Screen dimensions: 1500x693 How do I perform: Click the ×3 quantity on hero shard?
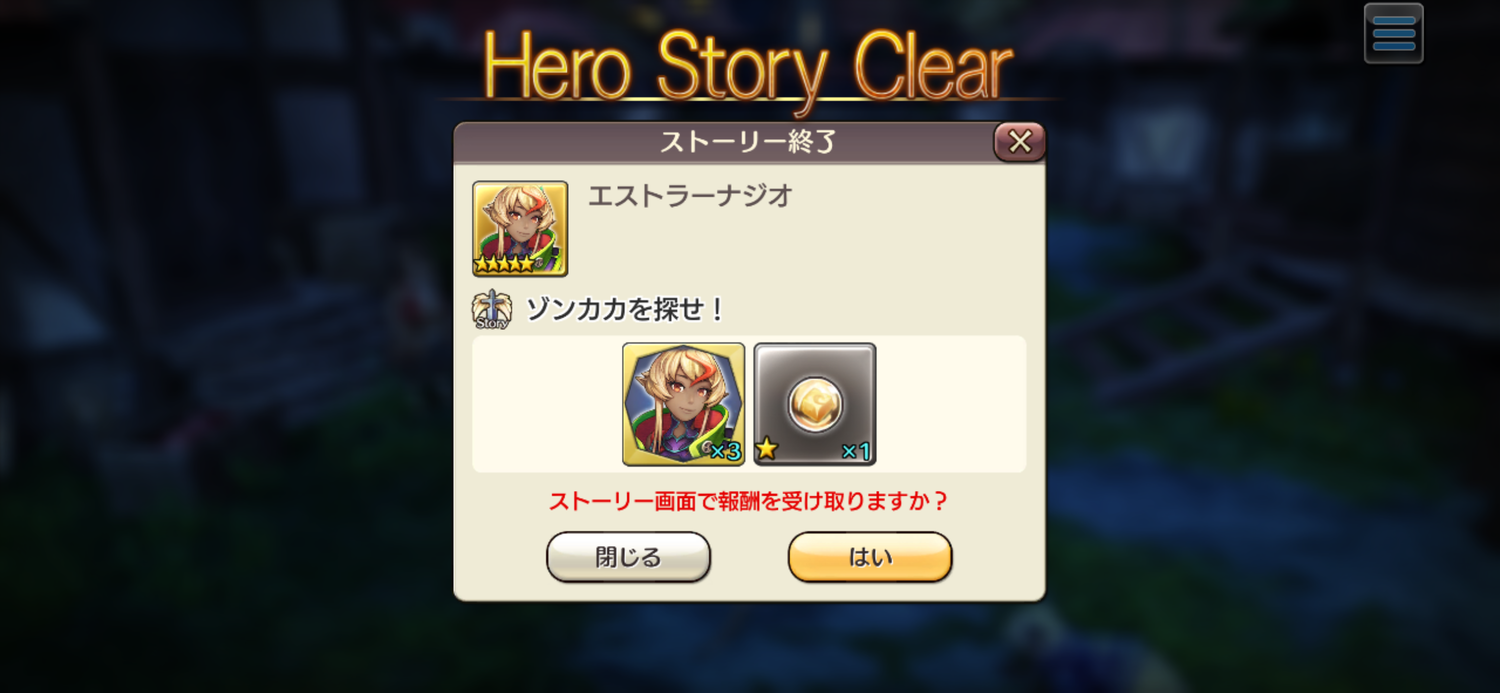point(724,452)
